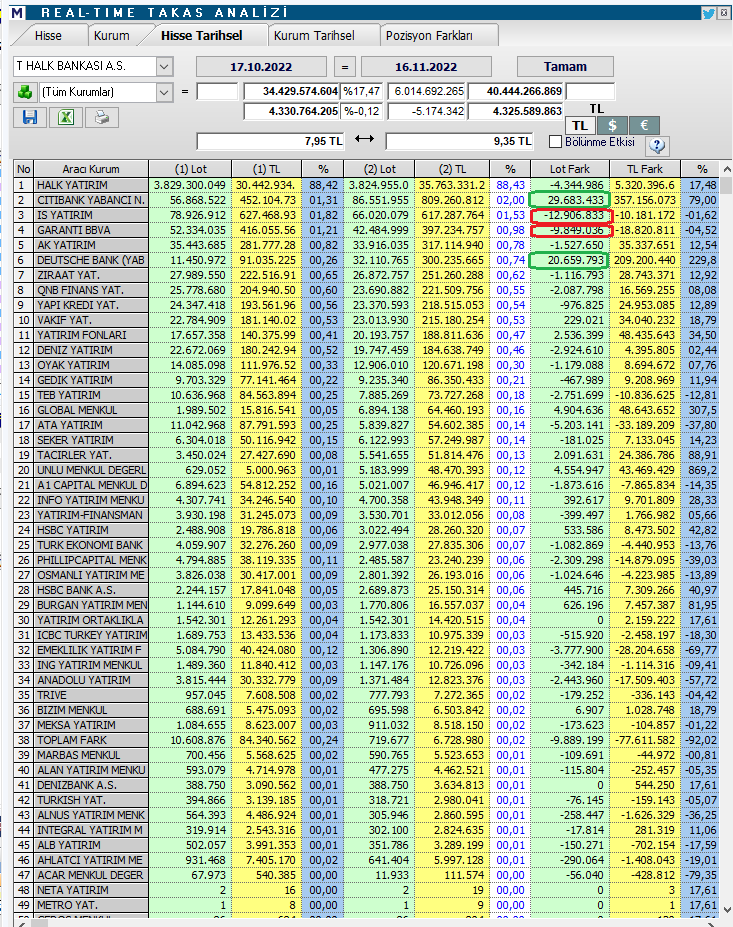
Task: Expand the Tüm Kurumlar dropdown
Action: click(x=164, y=92)
